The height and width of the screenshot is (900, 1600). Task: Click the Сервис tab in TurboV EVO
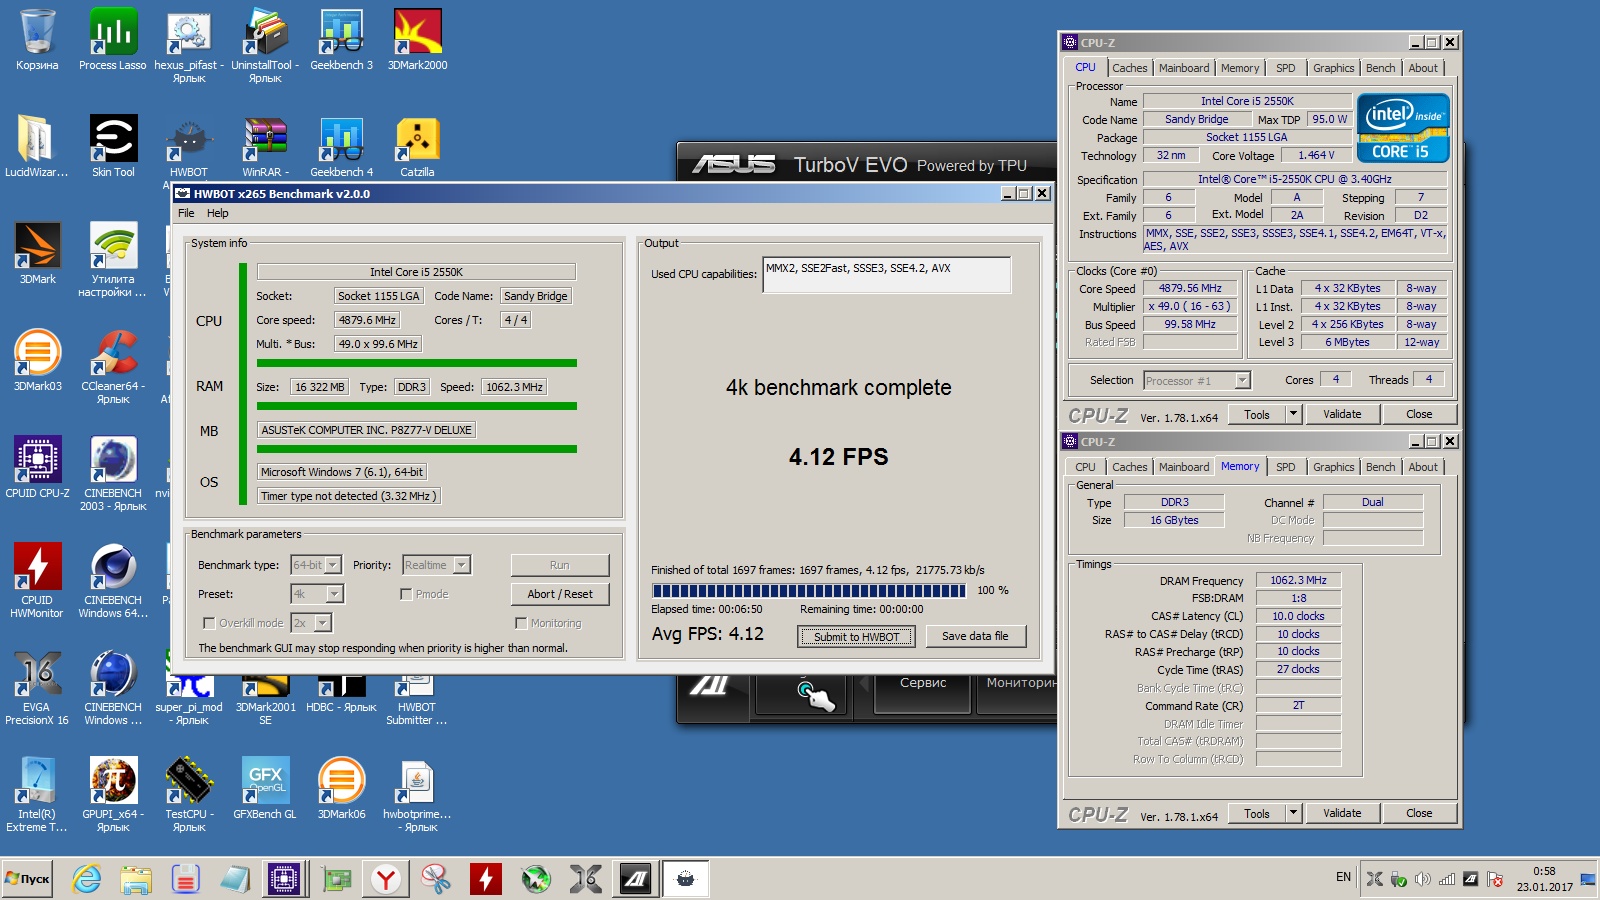point(923,683)
